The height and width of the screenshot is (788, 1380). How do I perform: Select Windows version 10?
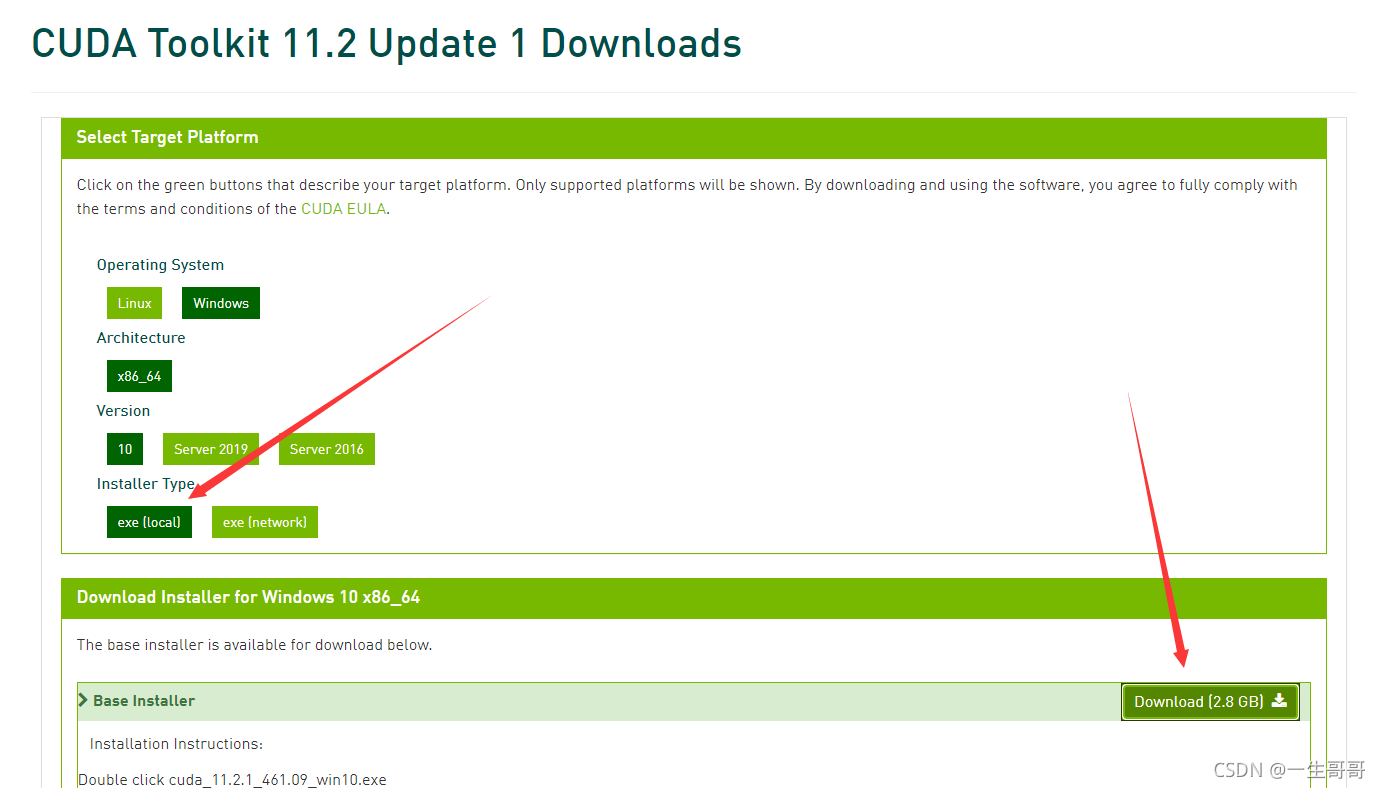click(125, 449)
